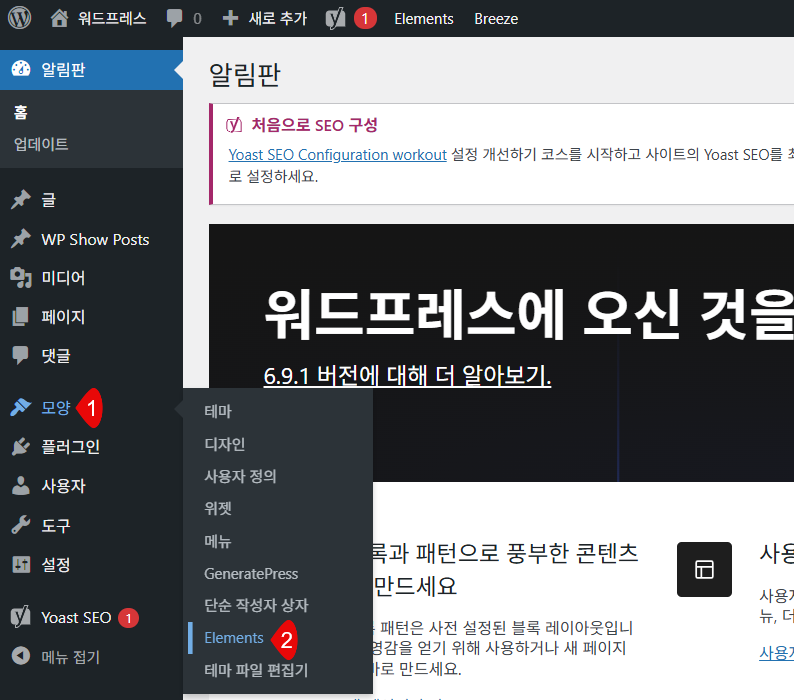
Task: Open the 댓글 comments icon in sidebar
Action: pyautogui.click(x=21, y=356)
